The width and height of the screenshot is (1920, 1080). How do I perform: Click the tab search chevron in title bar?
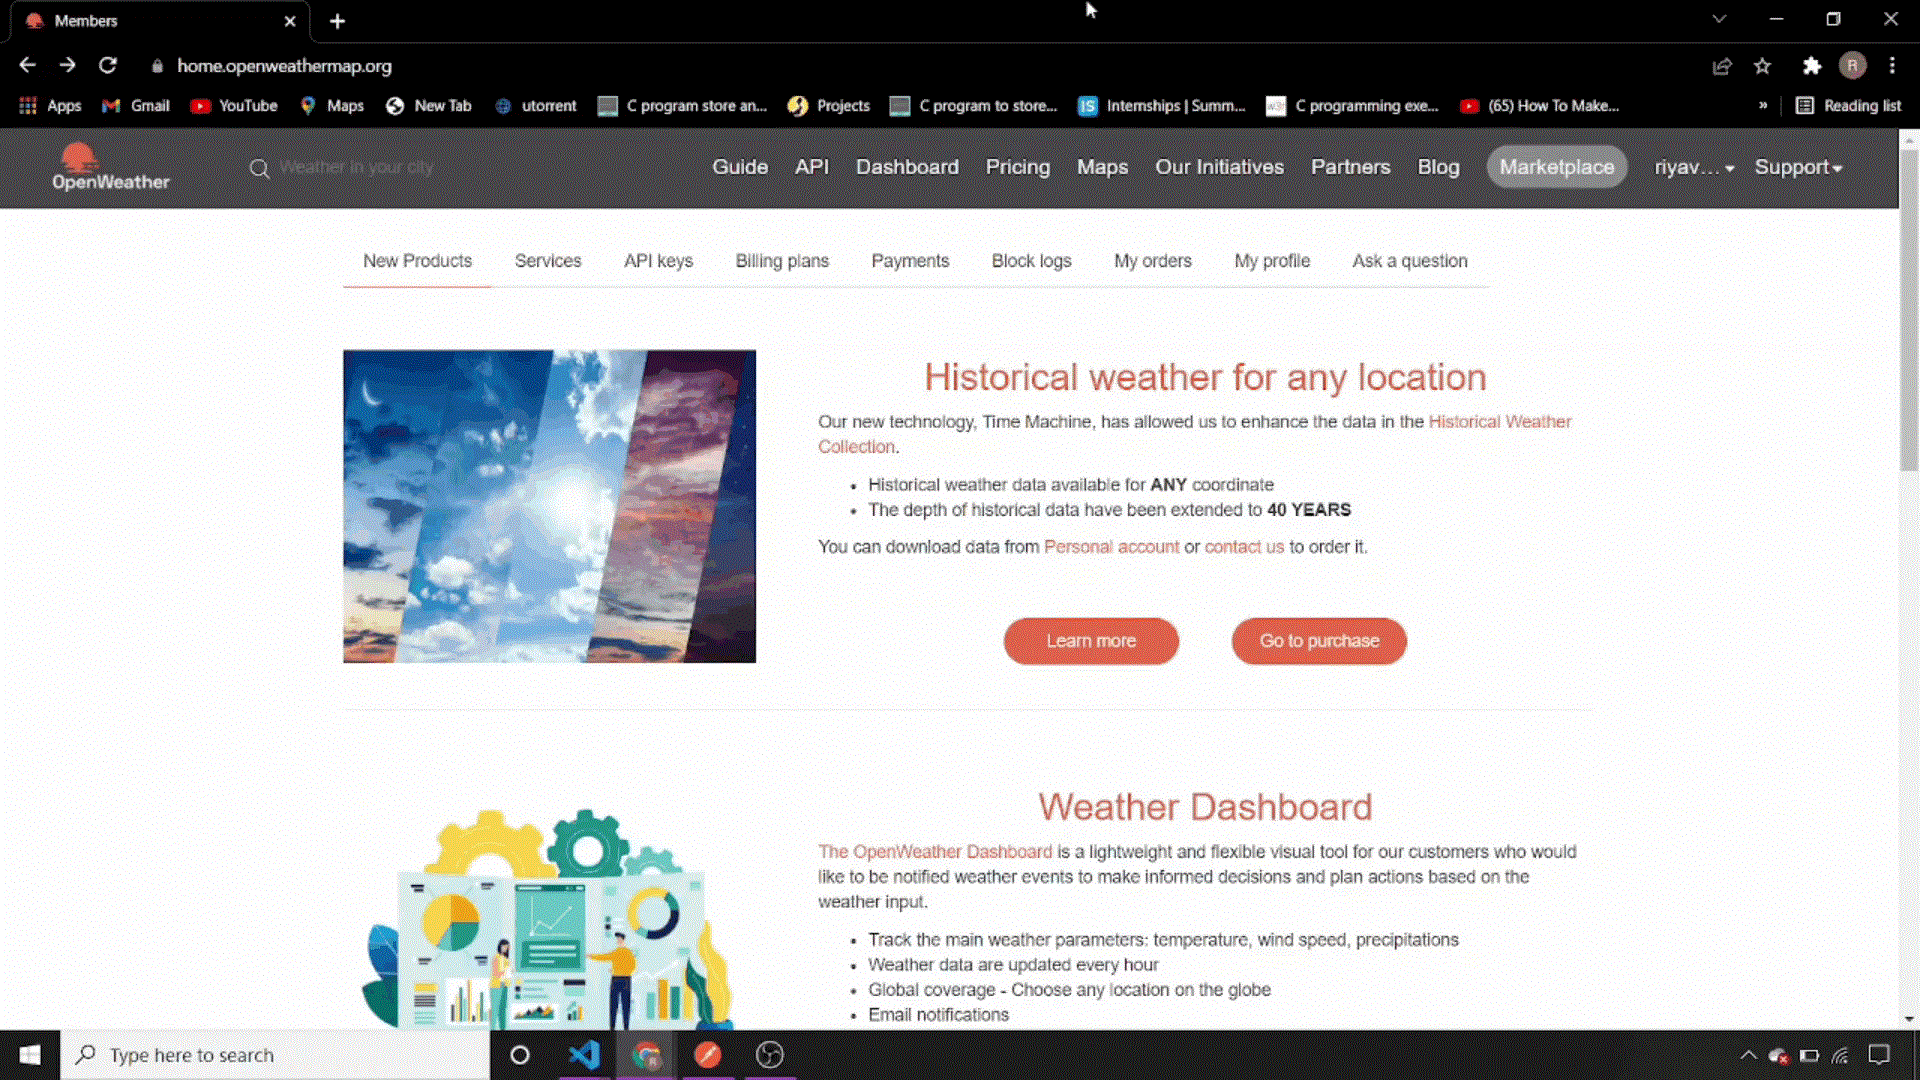1719,19
